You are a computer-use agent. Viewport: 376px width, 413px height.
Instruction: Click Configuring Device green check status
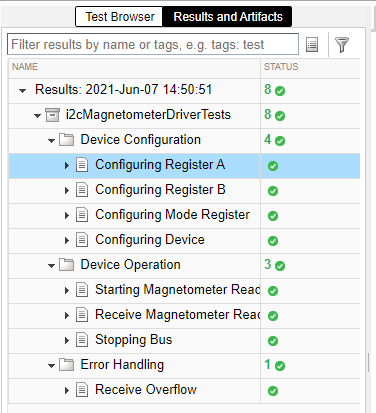pyautogui.click(x=273, y=241)
